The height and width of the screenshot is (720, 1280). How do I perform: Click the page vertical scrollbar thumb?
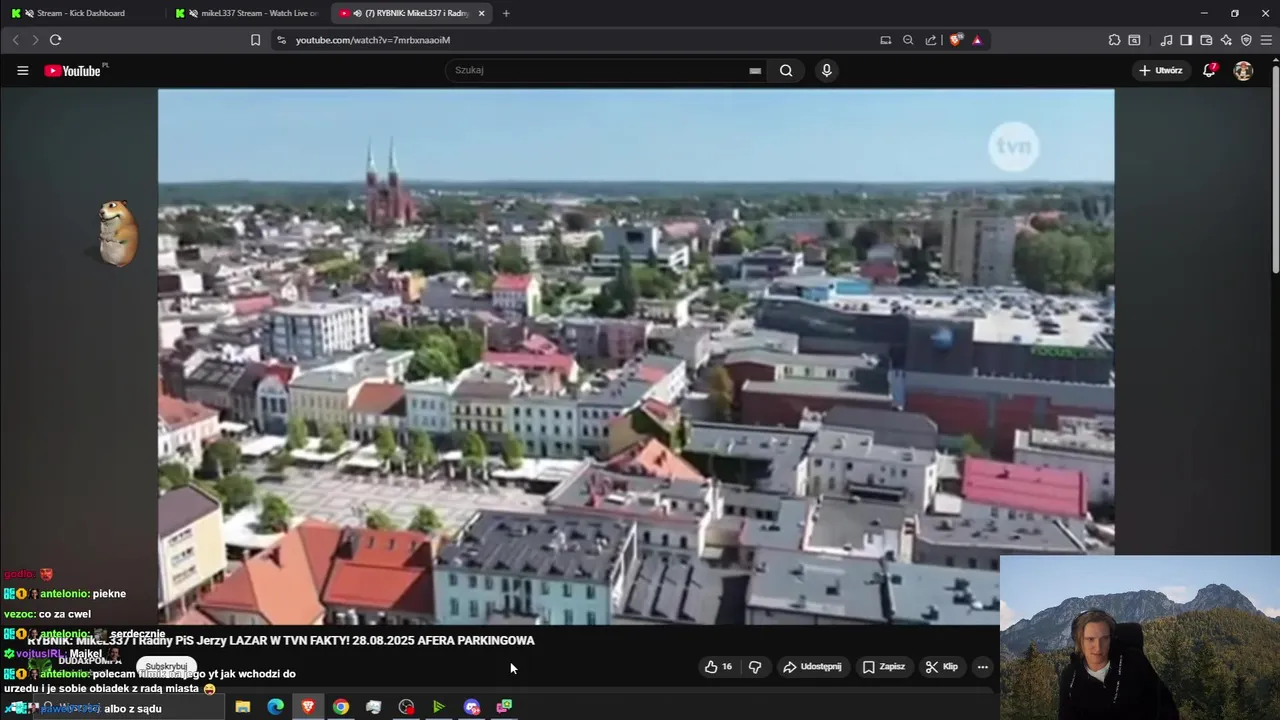[x=1275, y=170]
